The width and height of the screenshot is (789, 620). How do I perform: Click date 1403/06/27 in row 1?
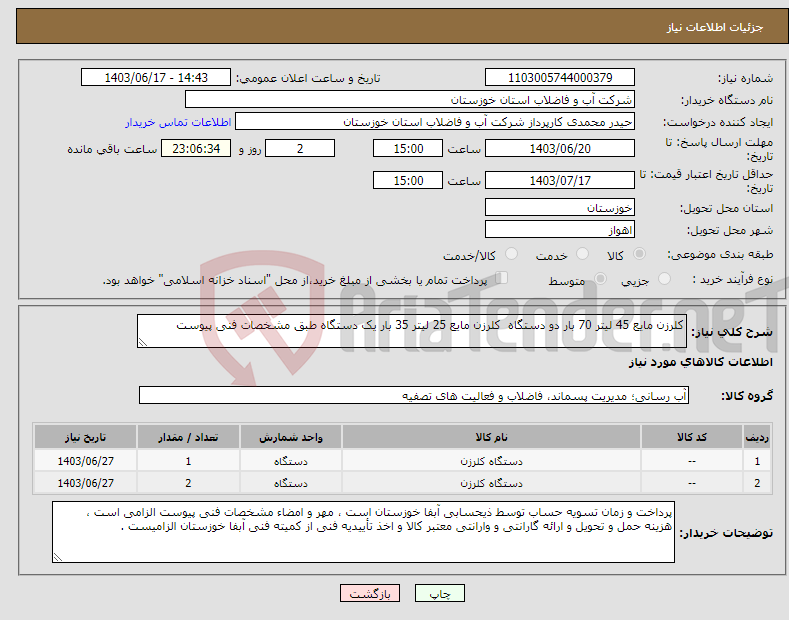click(86, 461)
